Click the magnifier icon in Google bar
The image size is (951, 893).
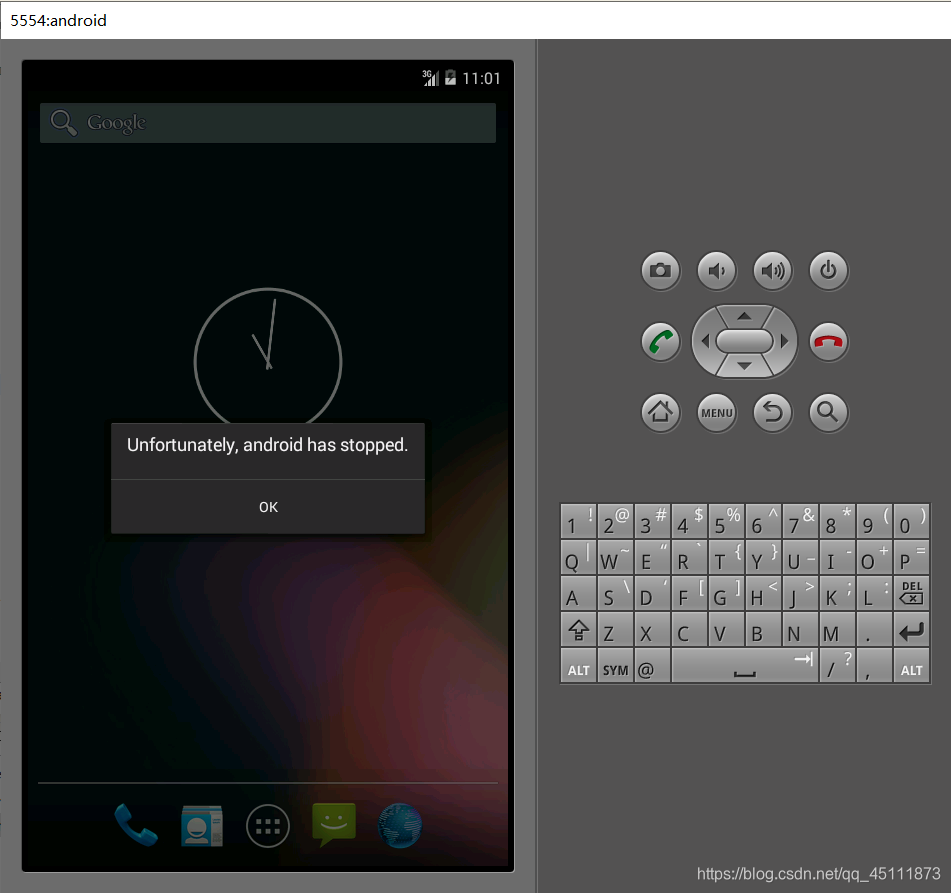coord(63,123)
